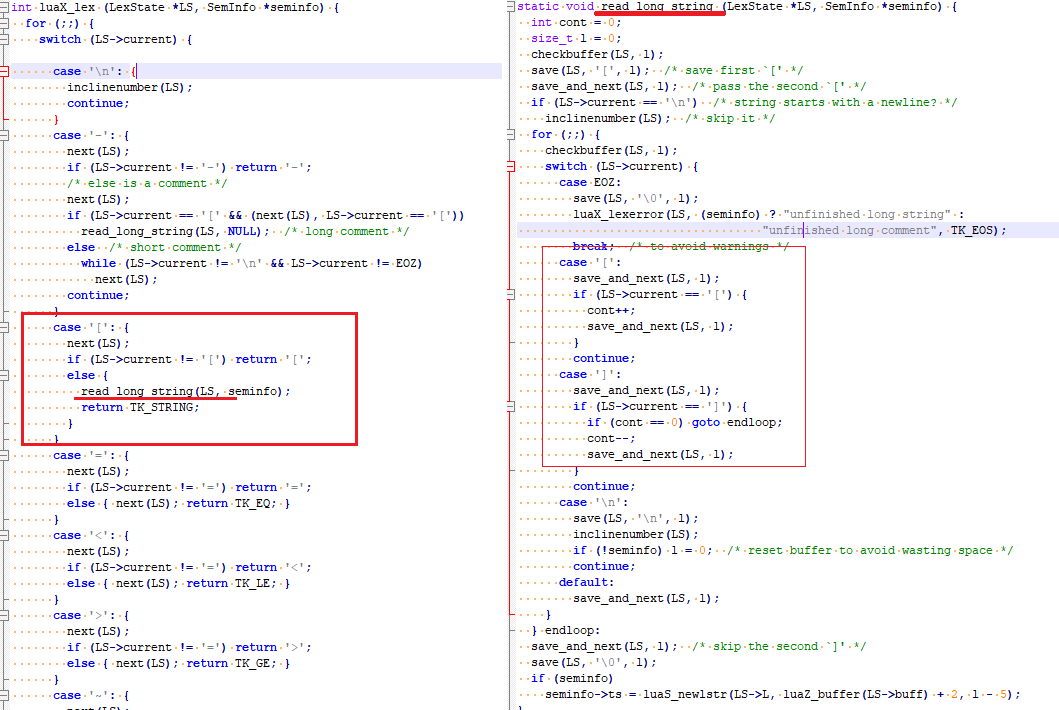This screenshot has height=710, width=1059.
Task: Collapse the case '\n' block fold marker
Action: pyautogui.click(x=5, y=72)
